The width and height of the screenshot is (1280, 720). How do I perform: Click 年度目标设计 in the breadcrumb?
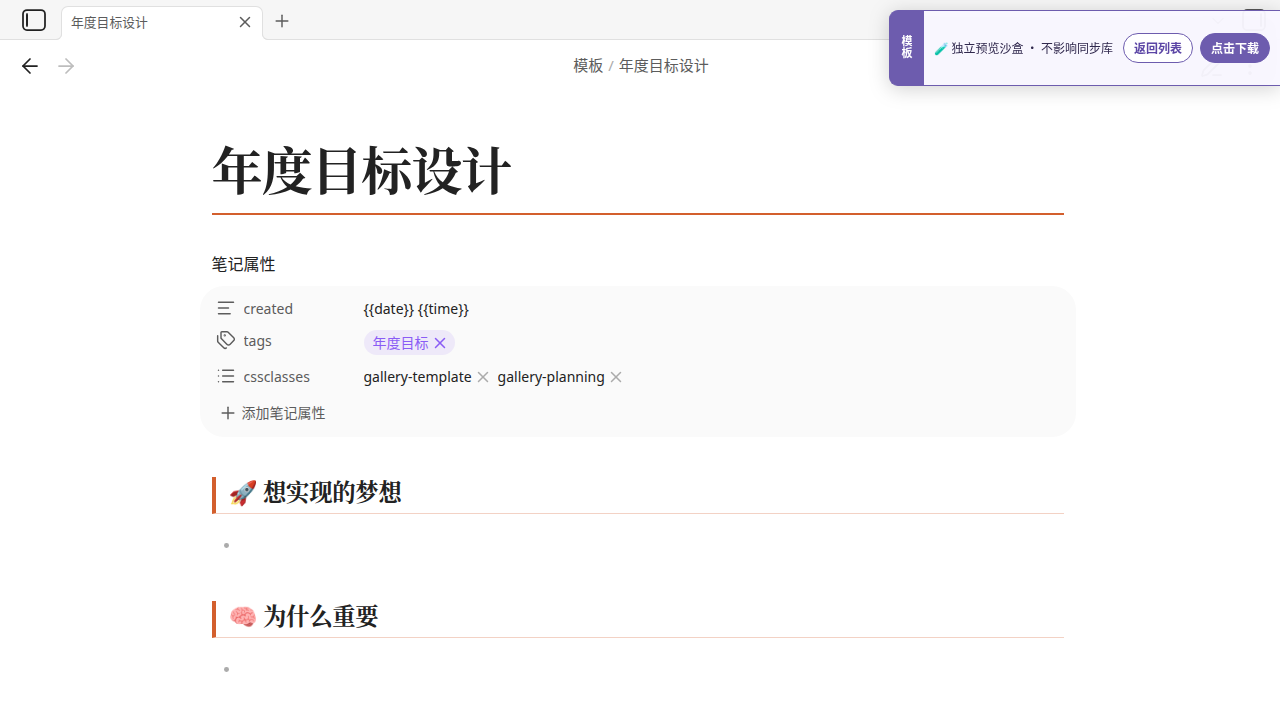(x=664, y=66)
